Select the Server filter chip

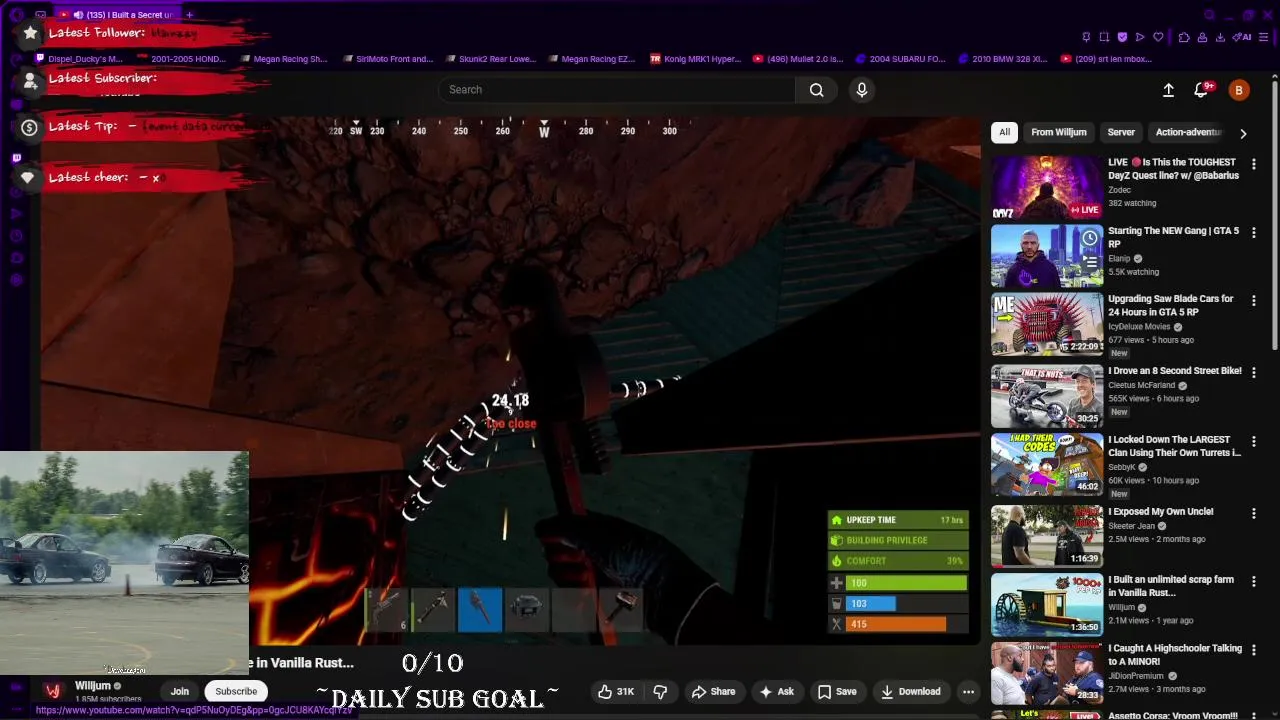pos(1121,132)
